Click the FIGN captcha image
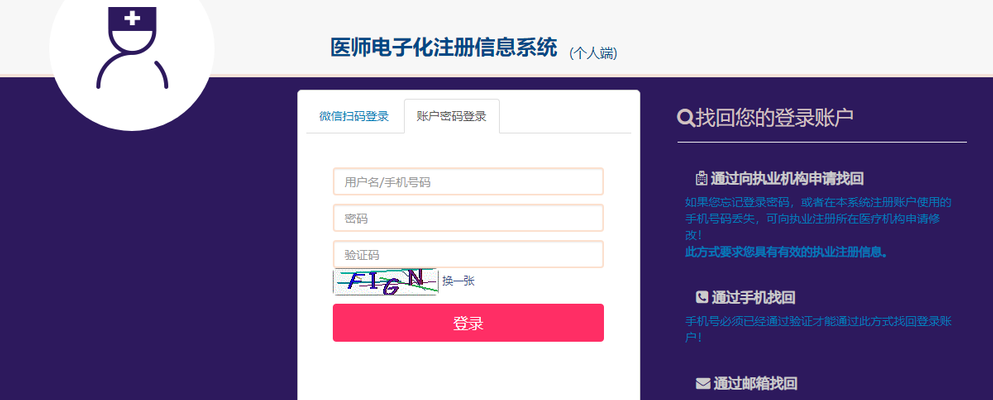Screen dimensions: 993x400 (x=386, y=282)
